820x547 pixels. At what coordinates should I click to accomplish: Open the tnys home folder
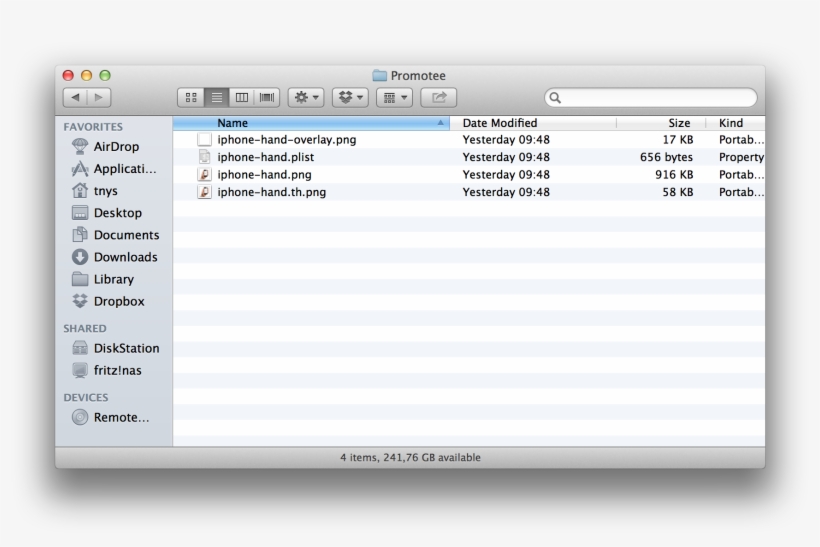114,191
